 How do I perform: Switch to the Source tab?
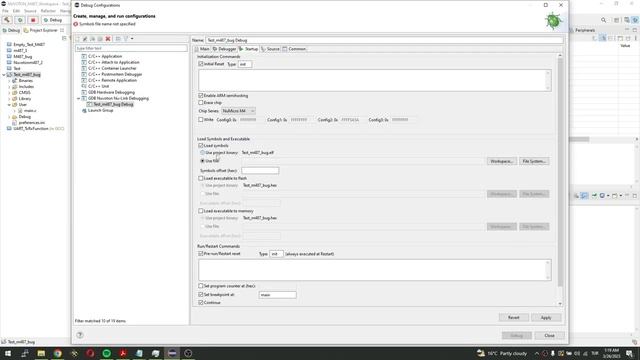pyautogui.click(x=271, y=49)
